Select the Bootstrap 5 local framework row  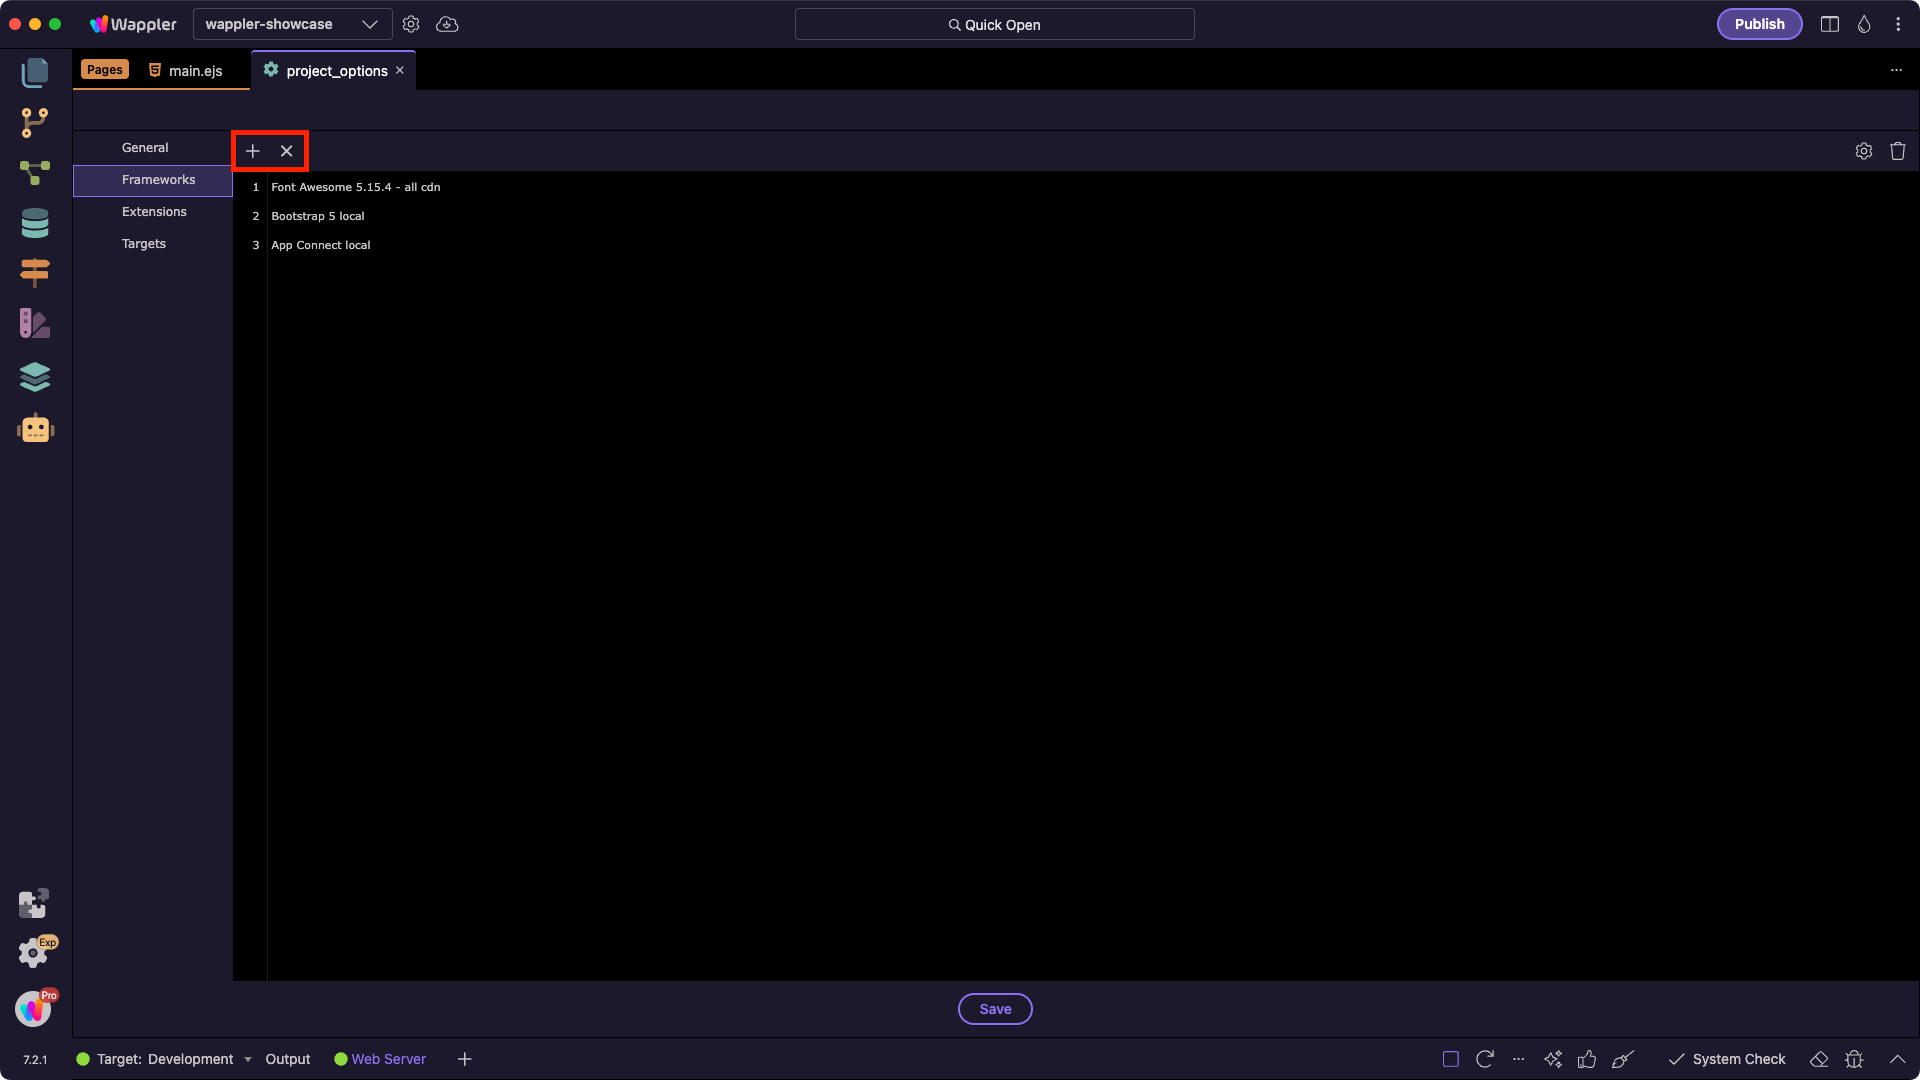[318, 216]
